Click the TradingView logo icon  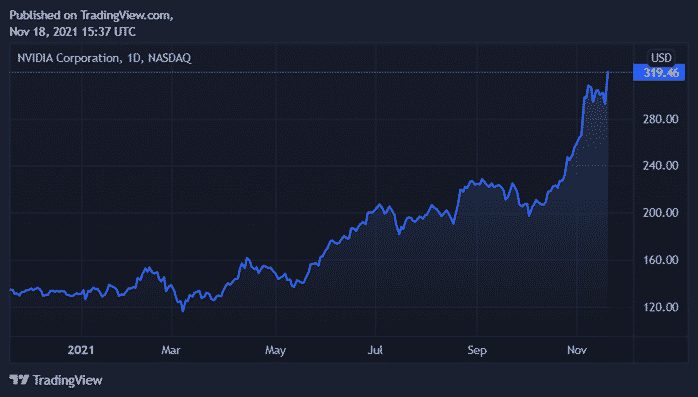pyautogui.click(x=19, y=380)
